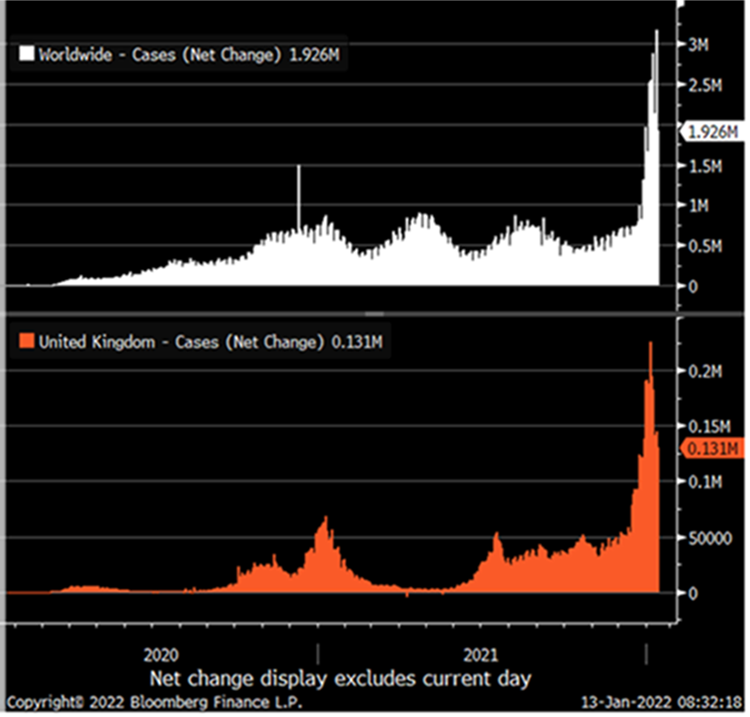Click the 0.2M label on UK axis
This screenshot has height=717, width=750.
tap(703, 371)
